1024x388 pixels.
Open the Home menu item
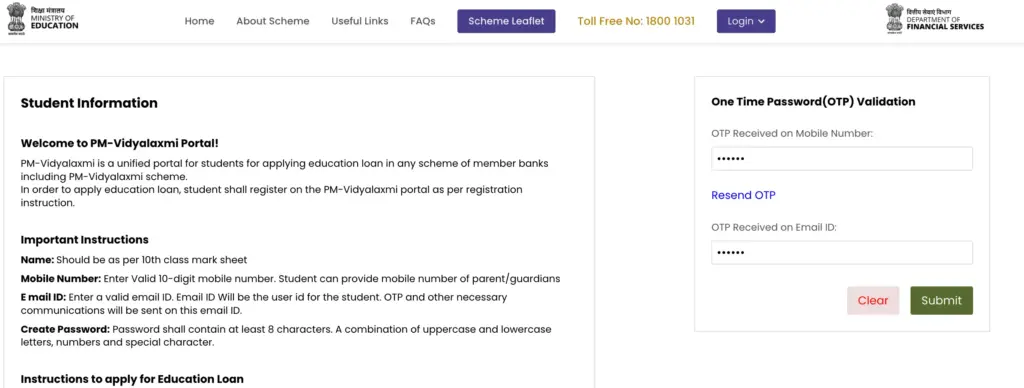tap(199, 21)
